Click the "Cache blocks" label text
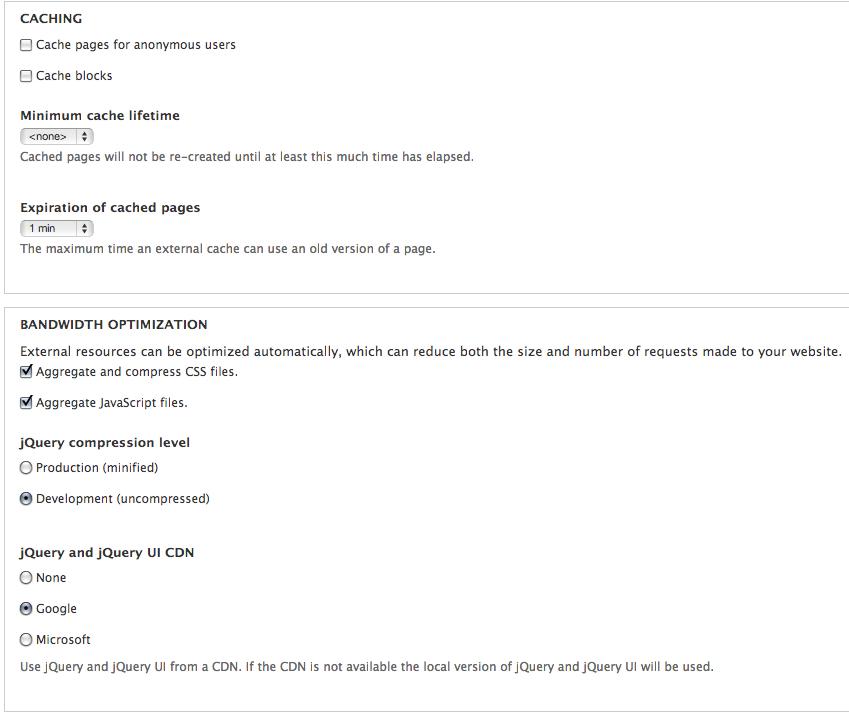 [74, 76]
